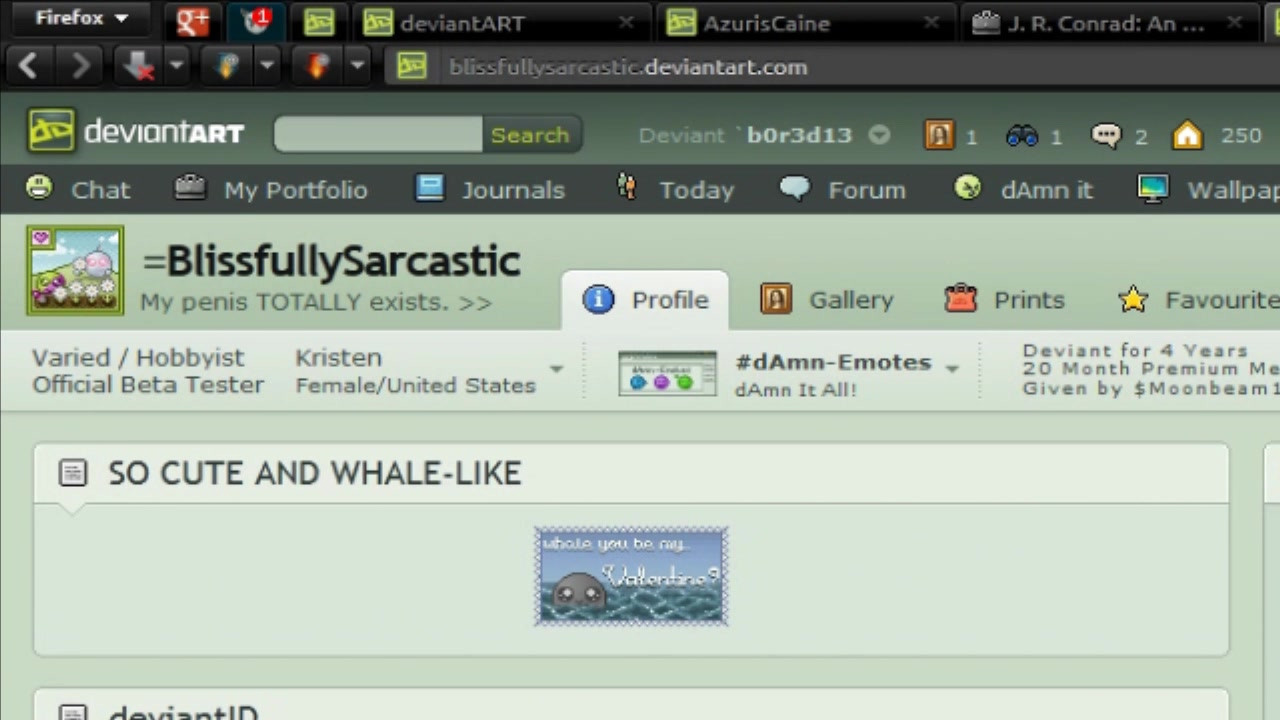Click the deviantID widget icon

click(x=73, y=711)
